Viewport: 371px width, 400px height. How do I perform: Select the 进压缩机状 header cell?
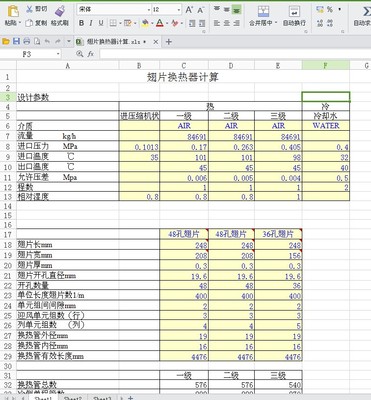click(139, 116)
